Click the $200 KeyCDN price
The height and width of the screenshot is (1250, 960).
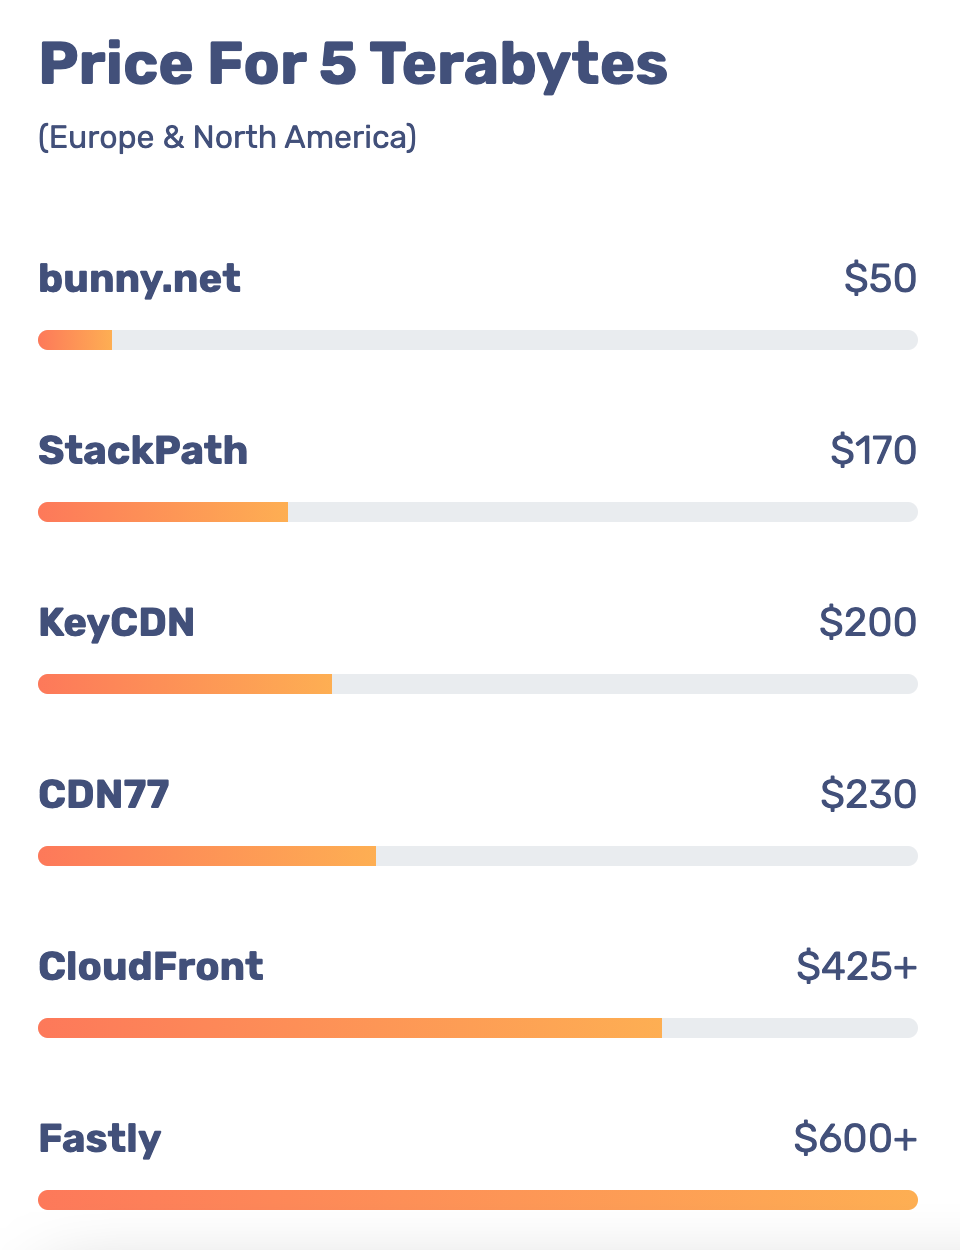(867, 623)
